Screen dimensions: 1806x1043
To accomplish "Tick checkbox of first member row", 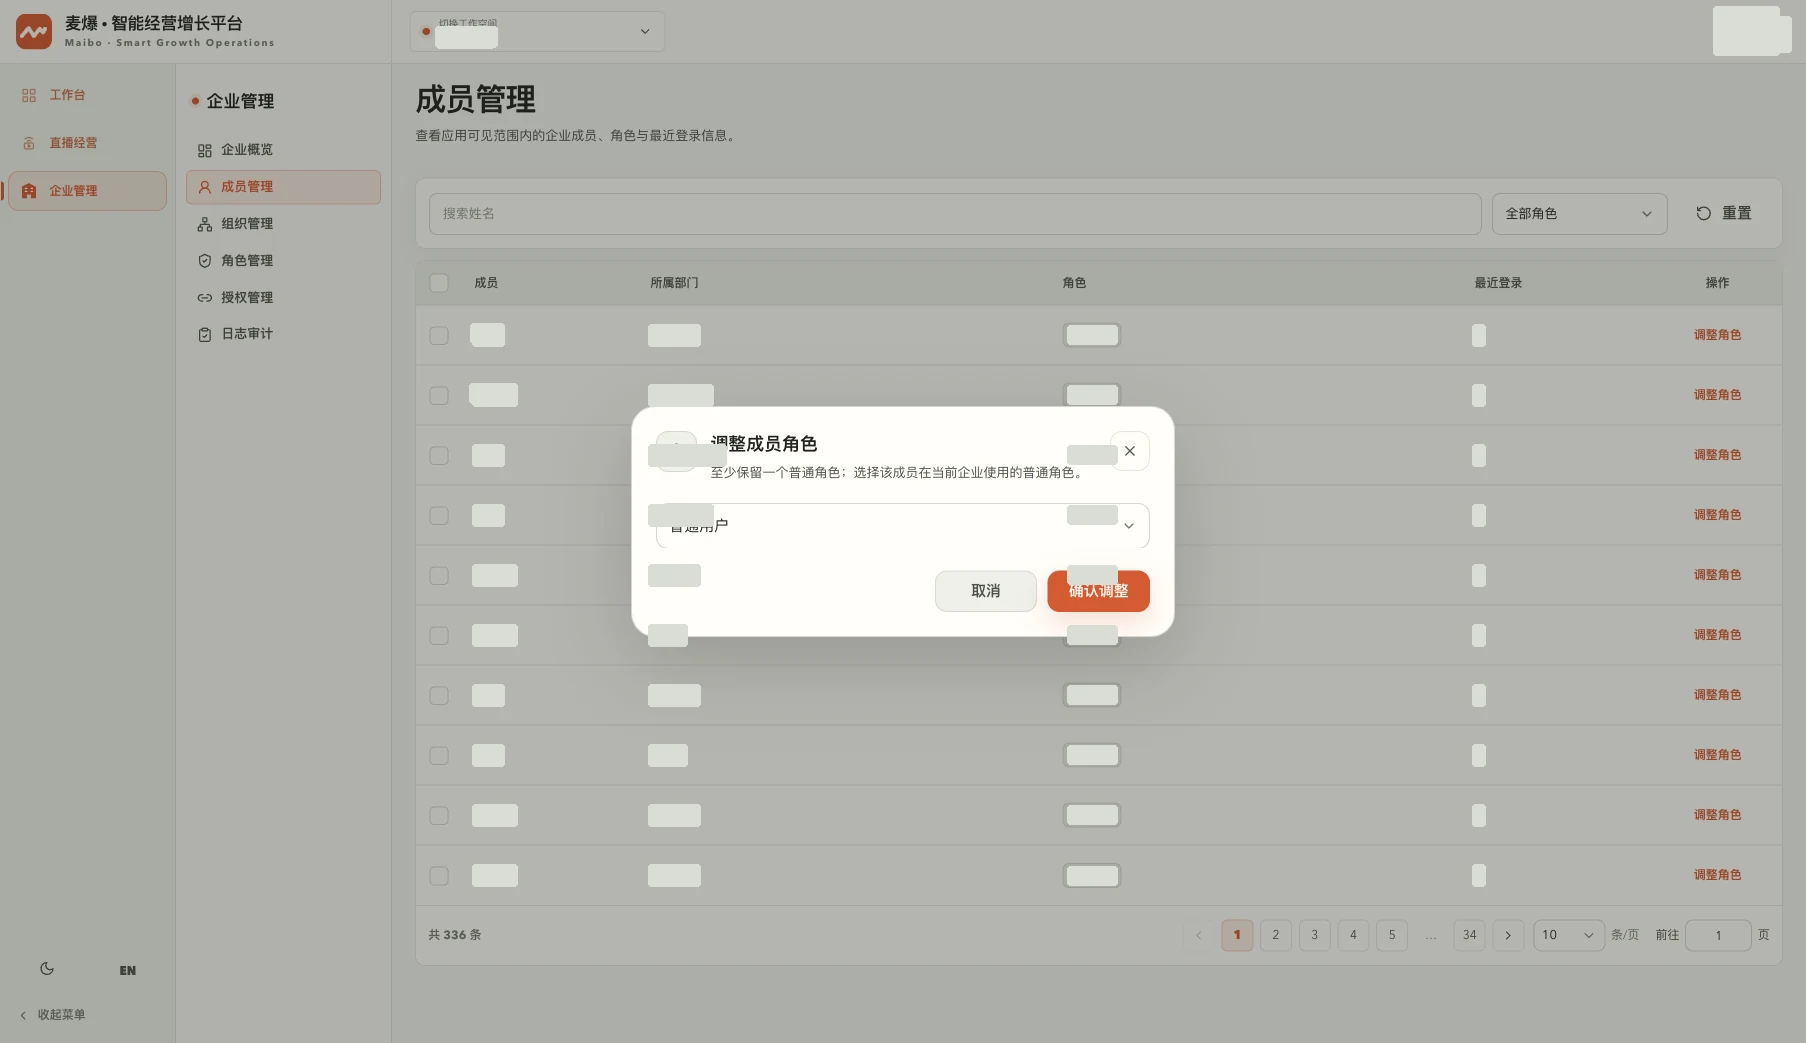I will pyautogui.click(x=439, y=335).
